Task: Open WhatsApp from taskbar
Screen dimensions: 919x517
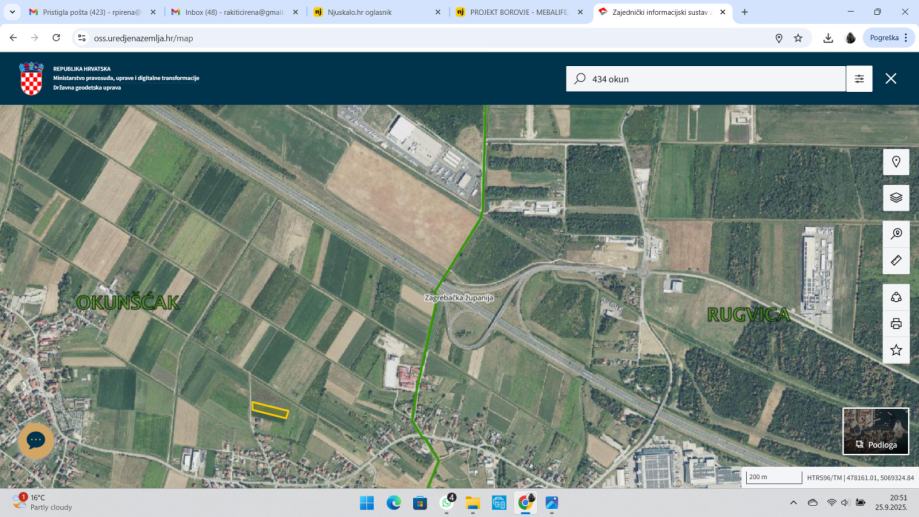Action: (x=447, y=503)
